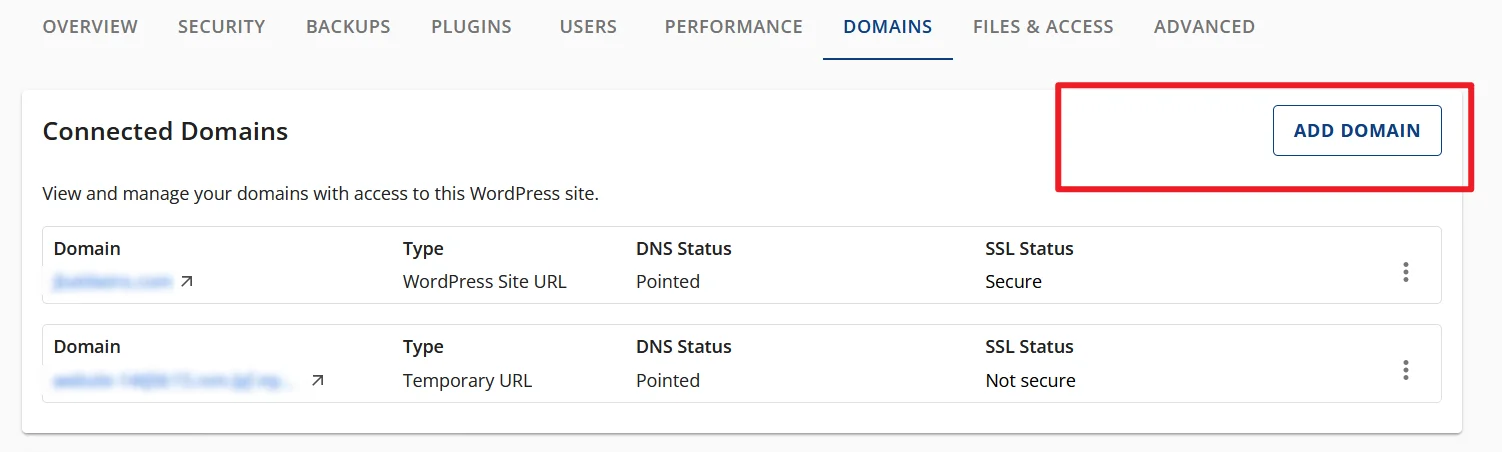Image resolution: width=1502 pixels, height=452 pixels.
Task: Click the blurred Temporary URL domain link
Action: click(x=175, y=381)
